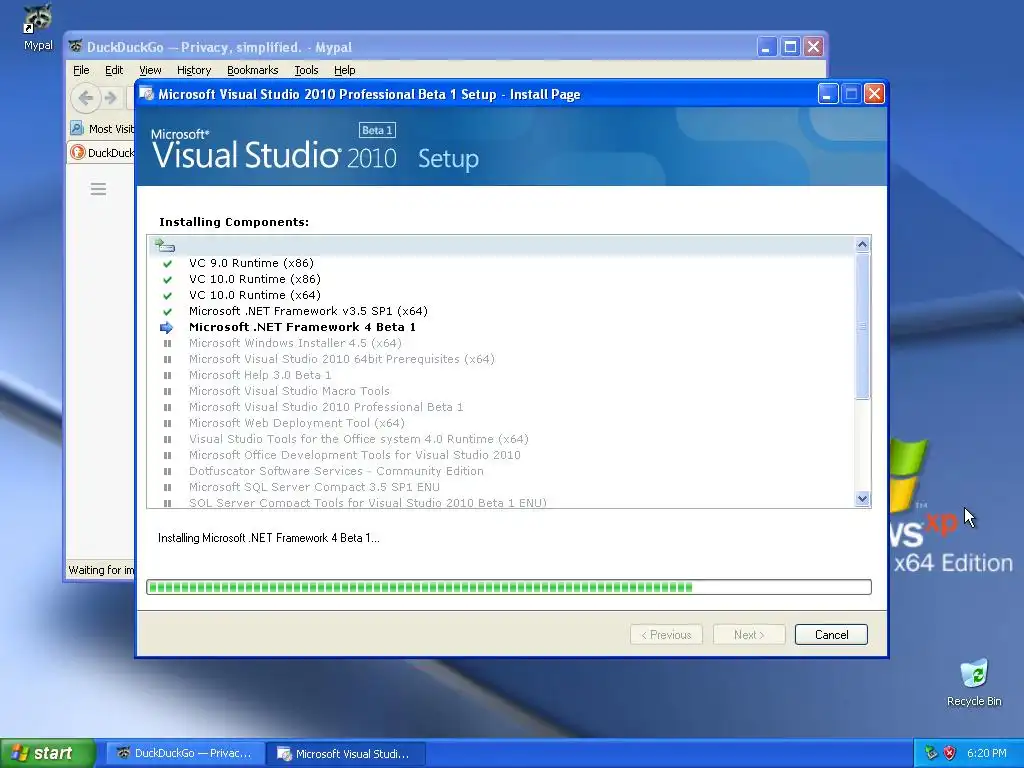Click pending icon beside Microsoft Web Deployment Tool
Viewport: 1024px width, 768px height.
168,423
